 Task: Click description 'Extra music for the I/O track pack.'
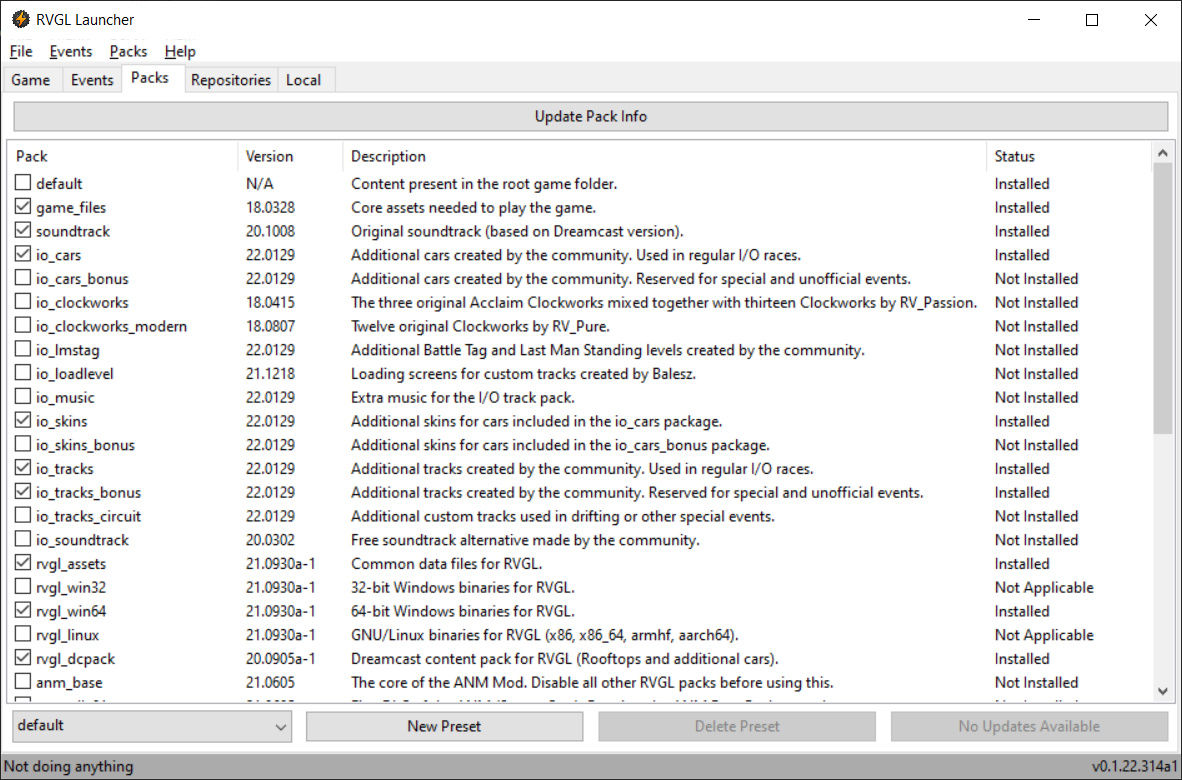(463, 397)
